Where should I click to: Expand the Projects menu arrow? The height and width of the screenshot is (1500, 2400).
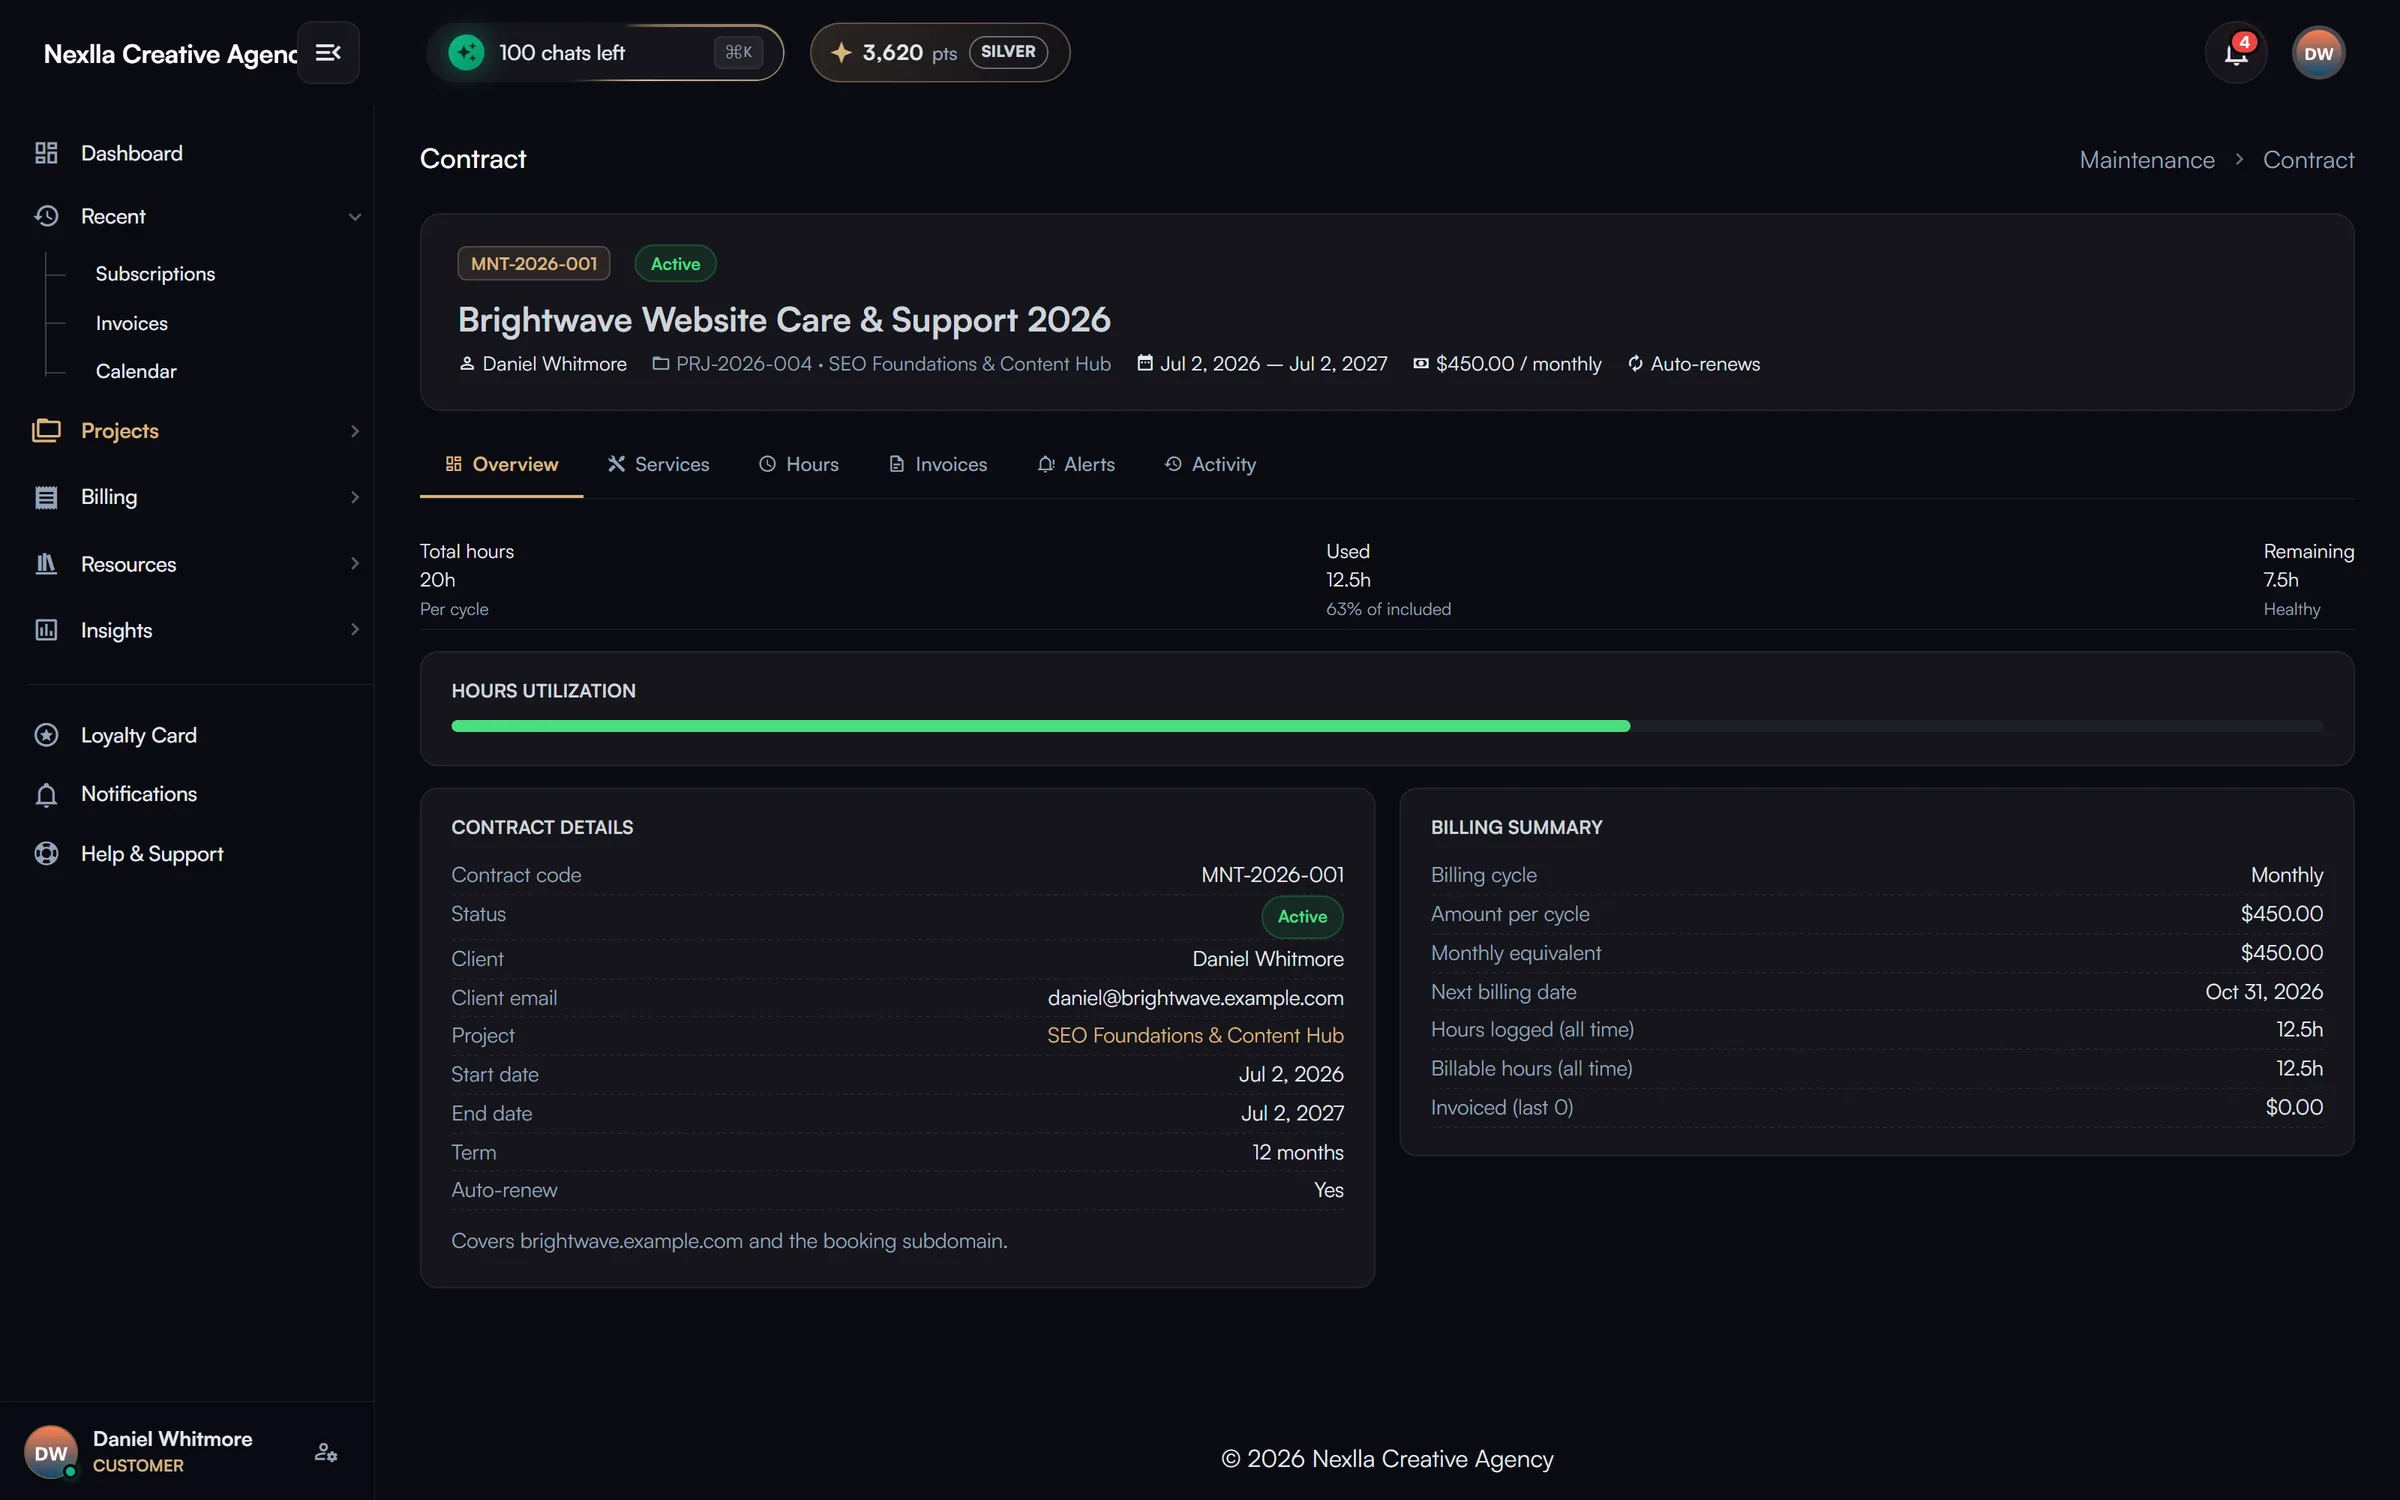(x=354, y=431)
